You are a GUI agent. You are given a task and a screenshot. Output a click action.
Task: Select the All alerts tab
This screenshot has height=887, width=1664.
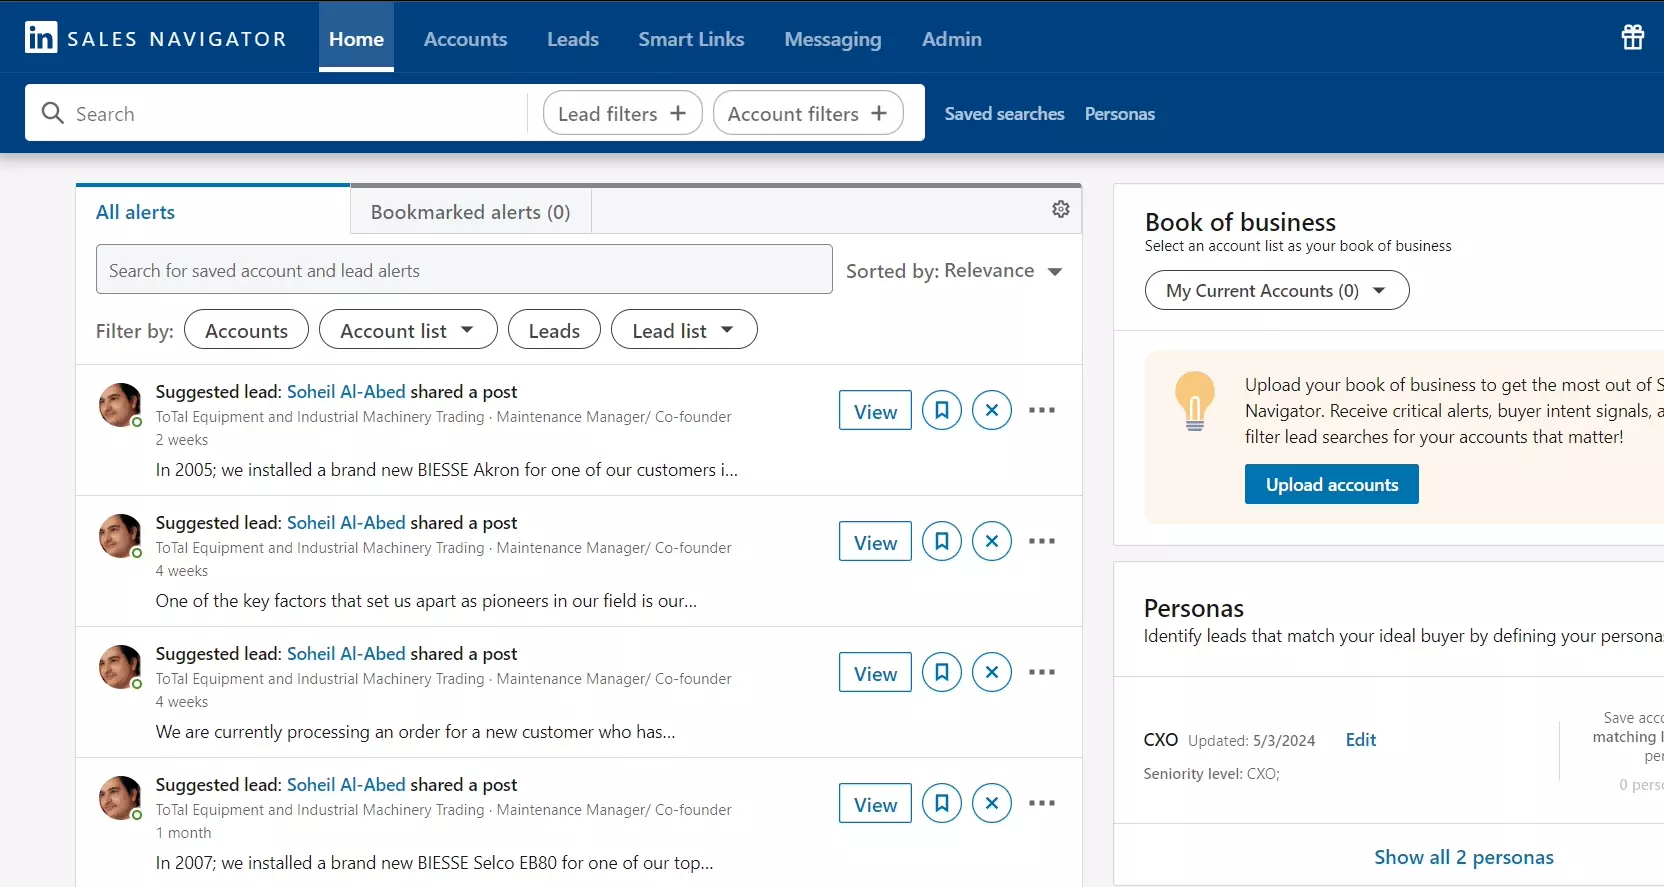[213, 212]
